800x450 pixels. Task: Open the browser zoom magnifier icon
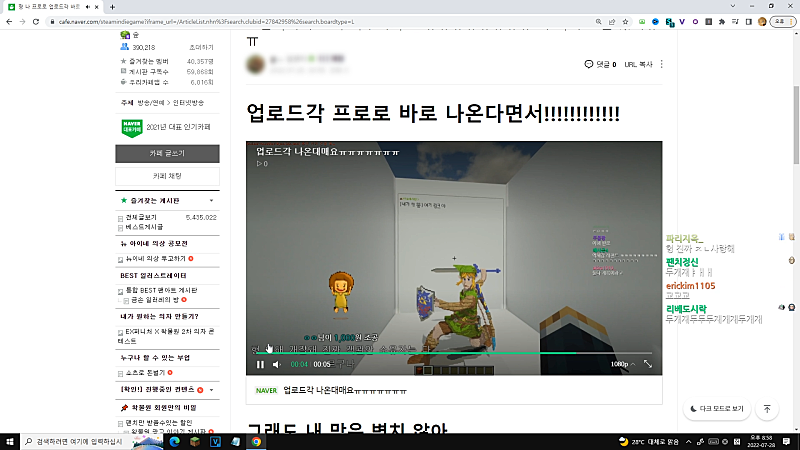[598, 21]
